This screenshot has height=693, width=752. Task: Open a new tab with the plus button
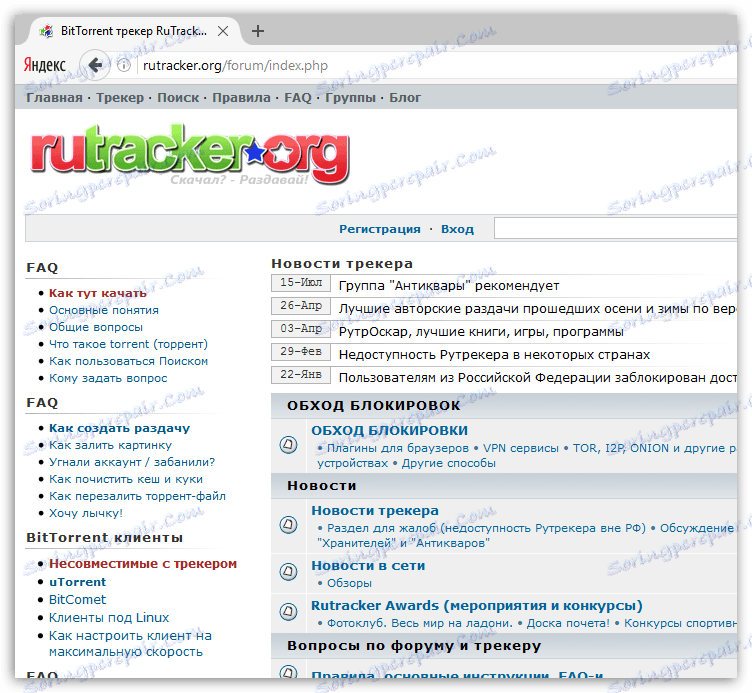pos(258,31)
